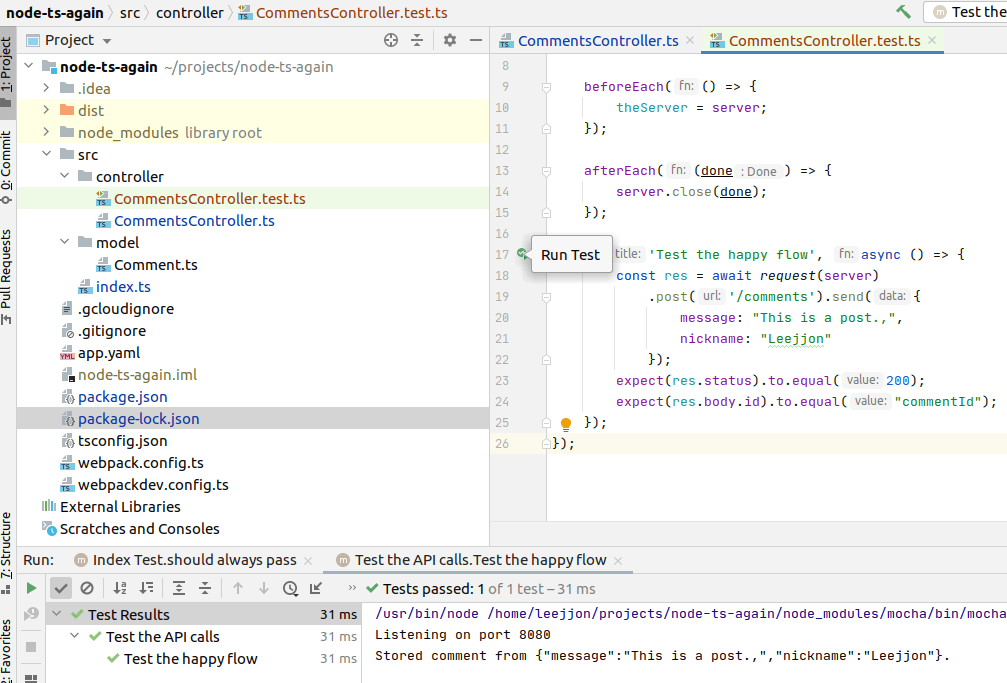Screen dimensions: 1007x683
Task: Toggle sort alphabetically in Run toolbar
Action: click(x=120, y=588)
